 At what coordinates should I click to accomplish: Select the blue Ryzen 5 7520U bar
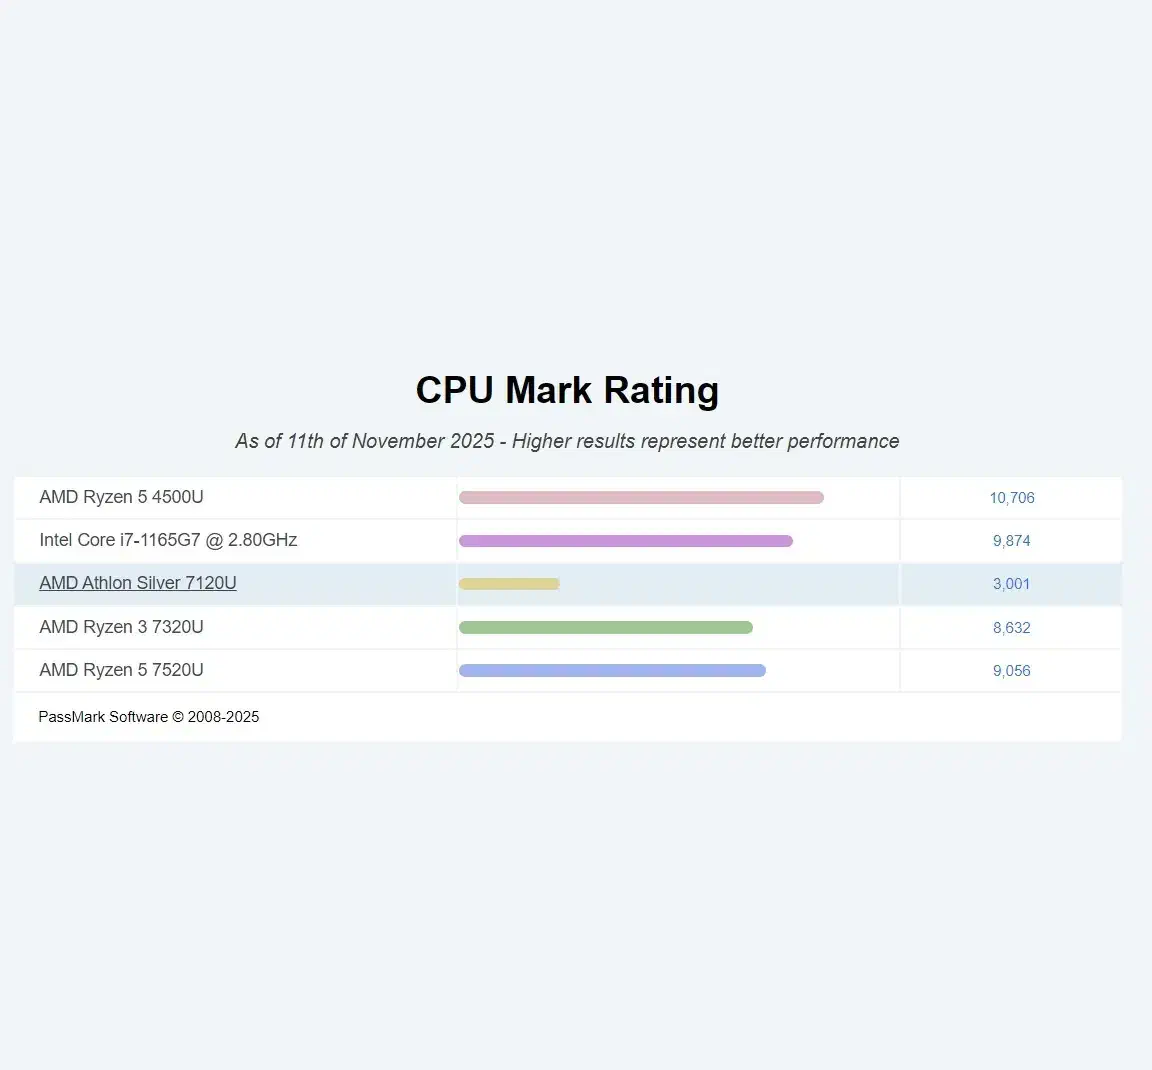pos(612,671)
